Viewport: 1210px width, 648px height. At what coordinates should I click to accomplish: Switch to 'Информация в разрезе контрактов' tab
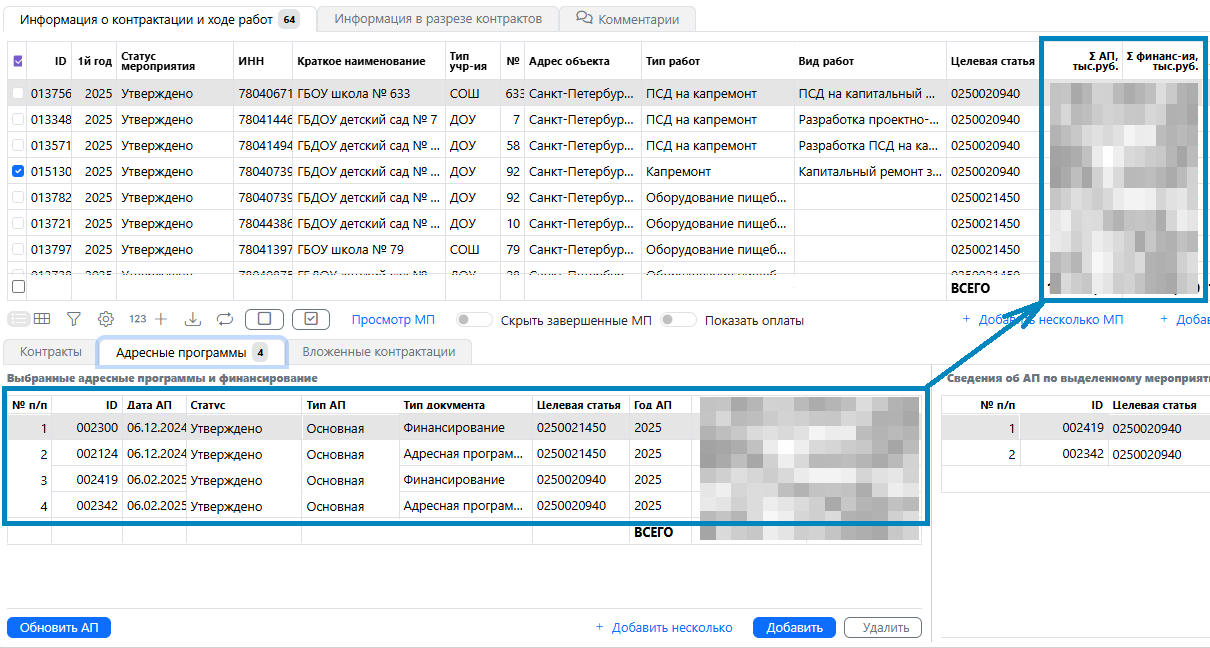438,19
